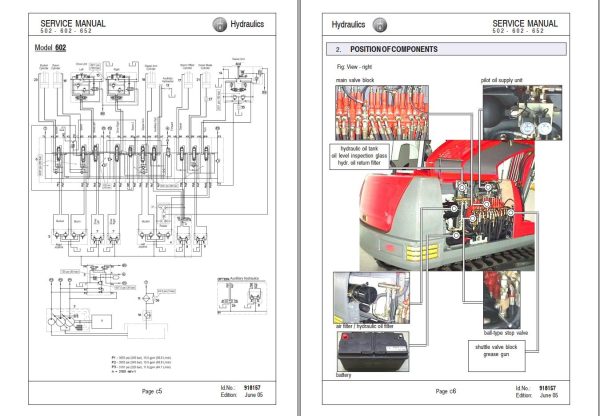Click the 'main valve block' label

355,80
